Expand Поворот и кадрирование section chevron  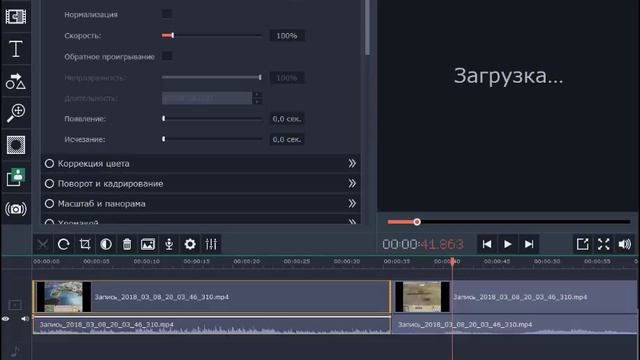(352, 184)
